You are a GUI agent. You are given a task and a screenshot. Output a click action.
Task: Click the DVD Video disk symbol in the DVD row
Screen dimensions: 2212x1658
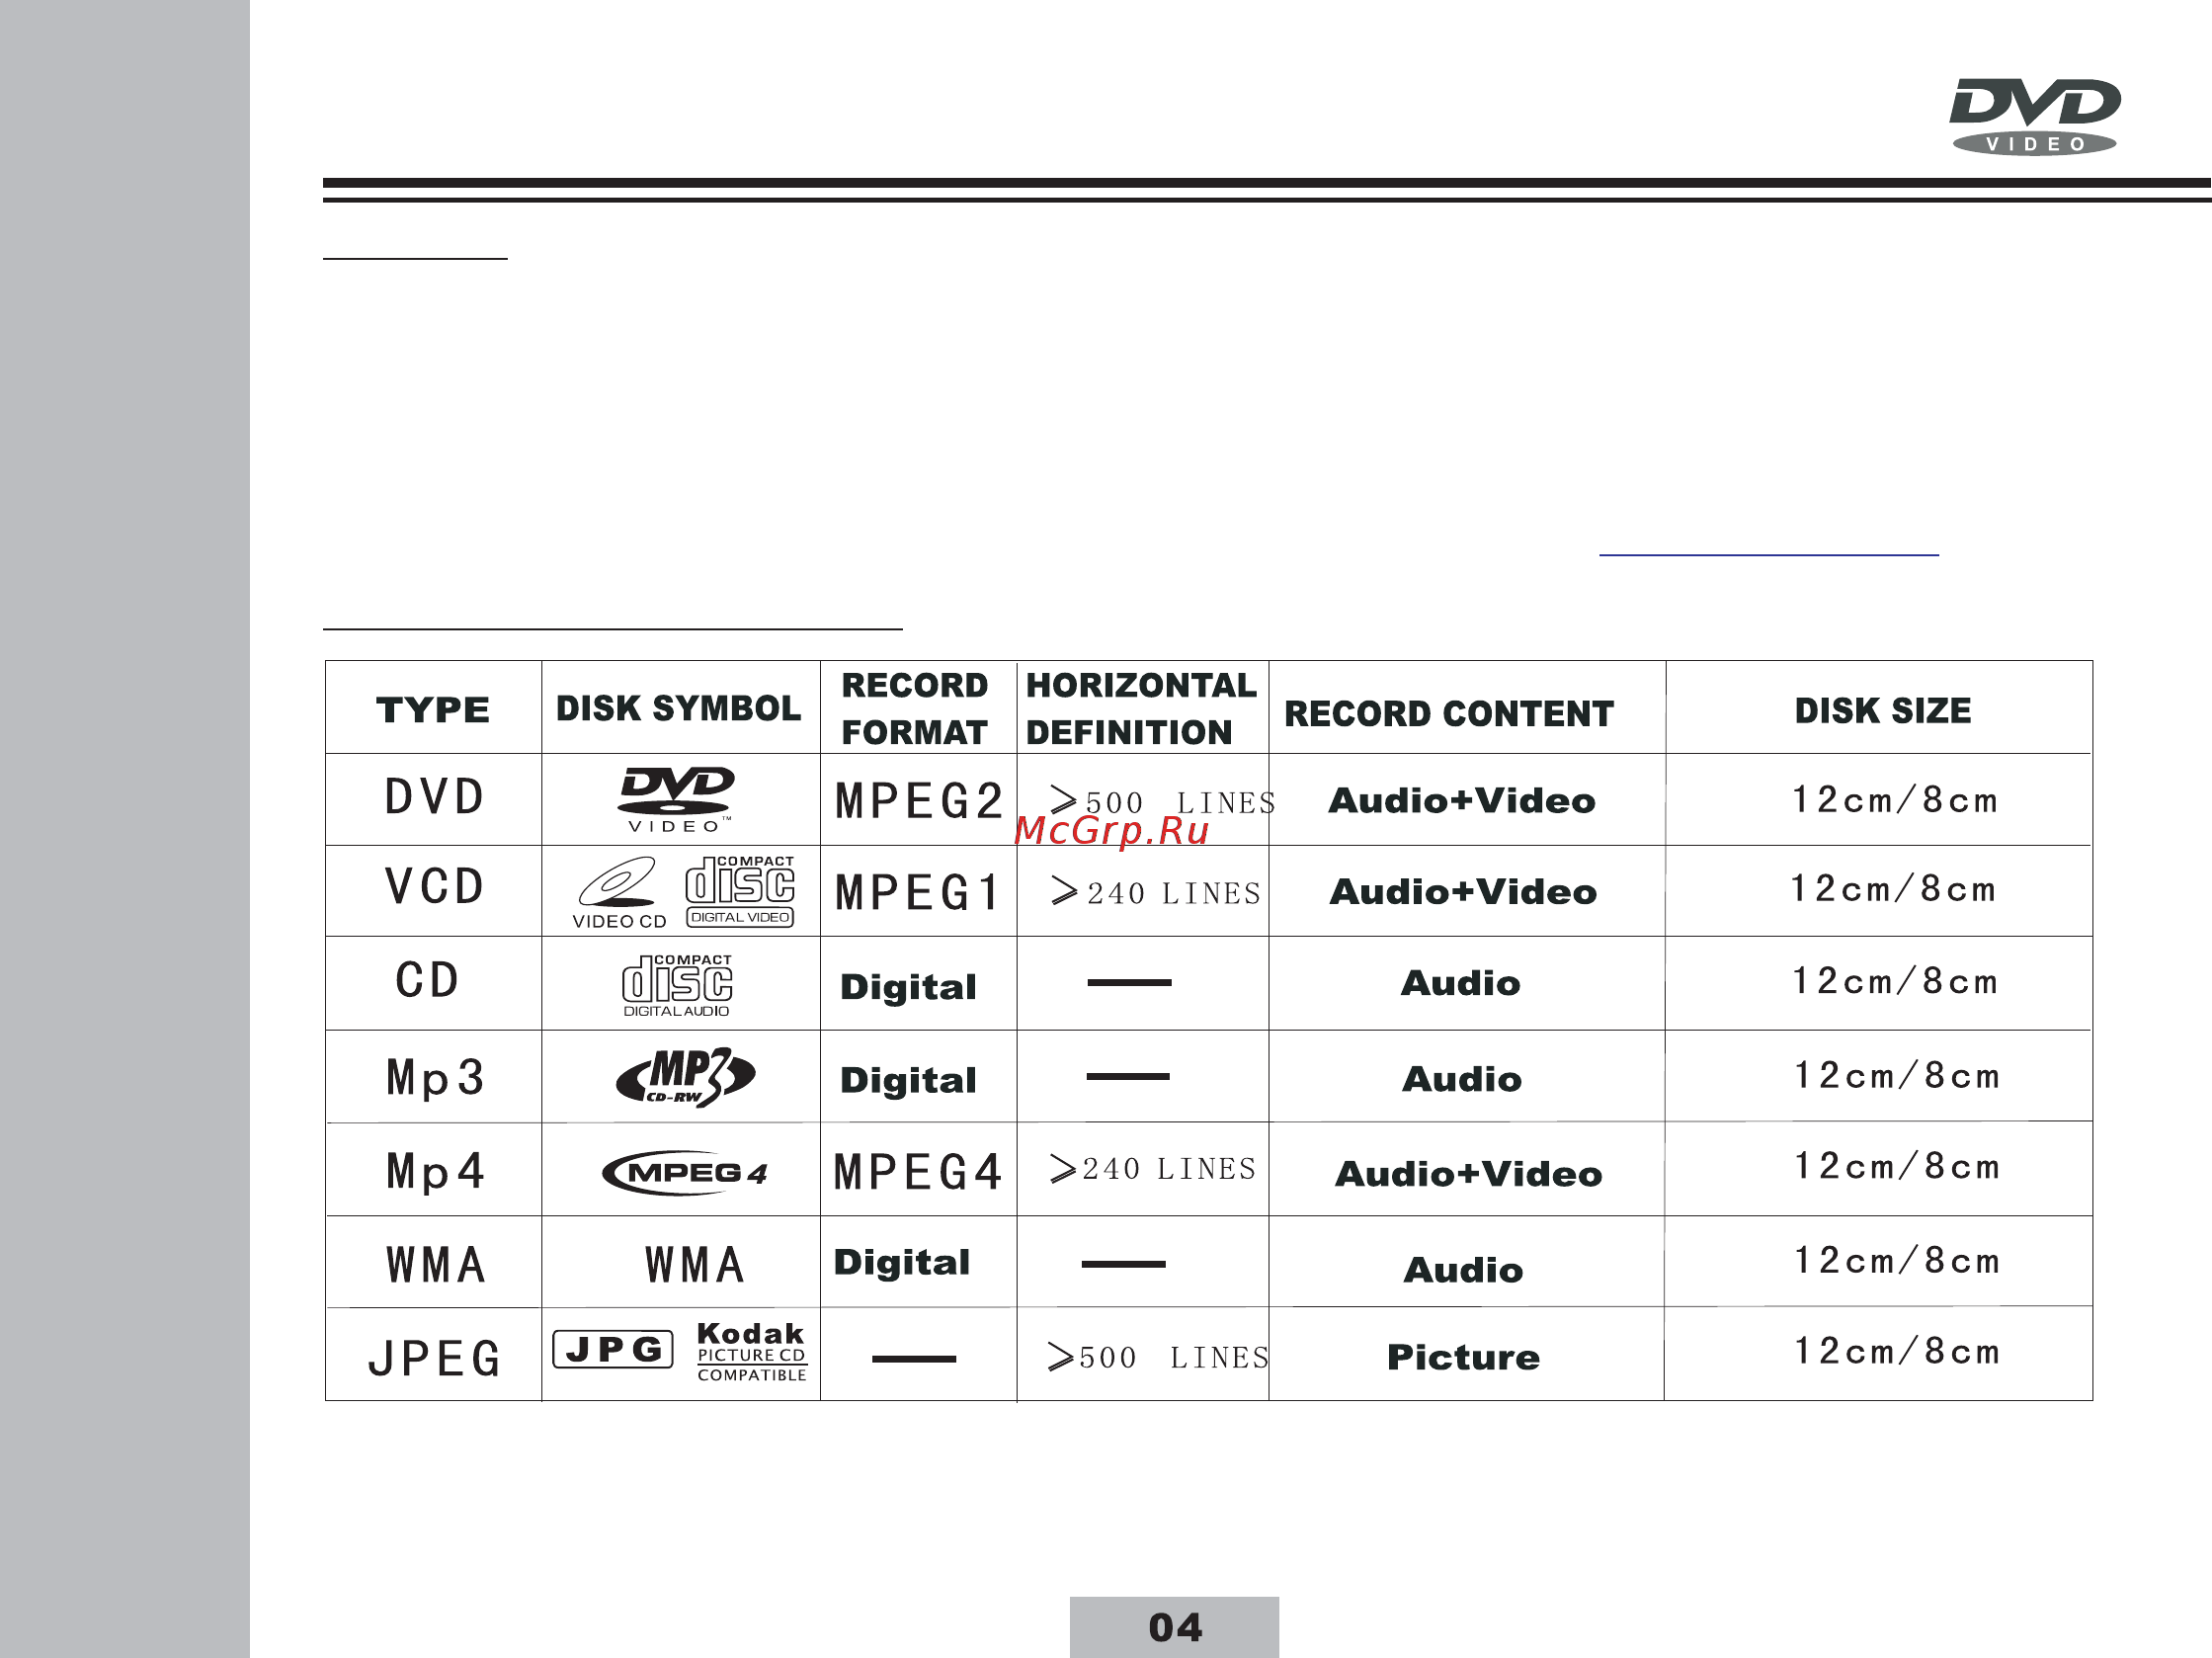[677, 799]
